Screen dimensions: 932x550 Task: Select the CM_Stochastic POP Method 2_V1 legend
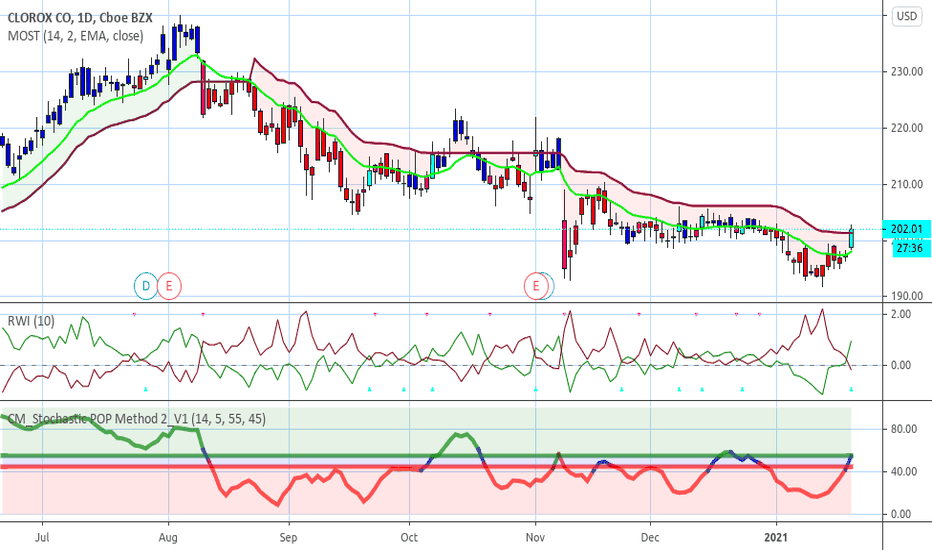pos(137,419)
